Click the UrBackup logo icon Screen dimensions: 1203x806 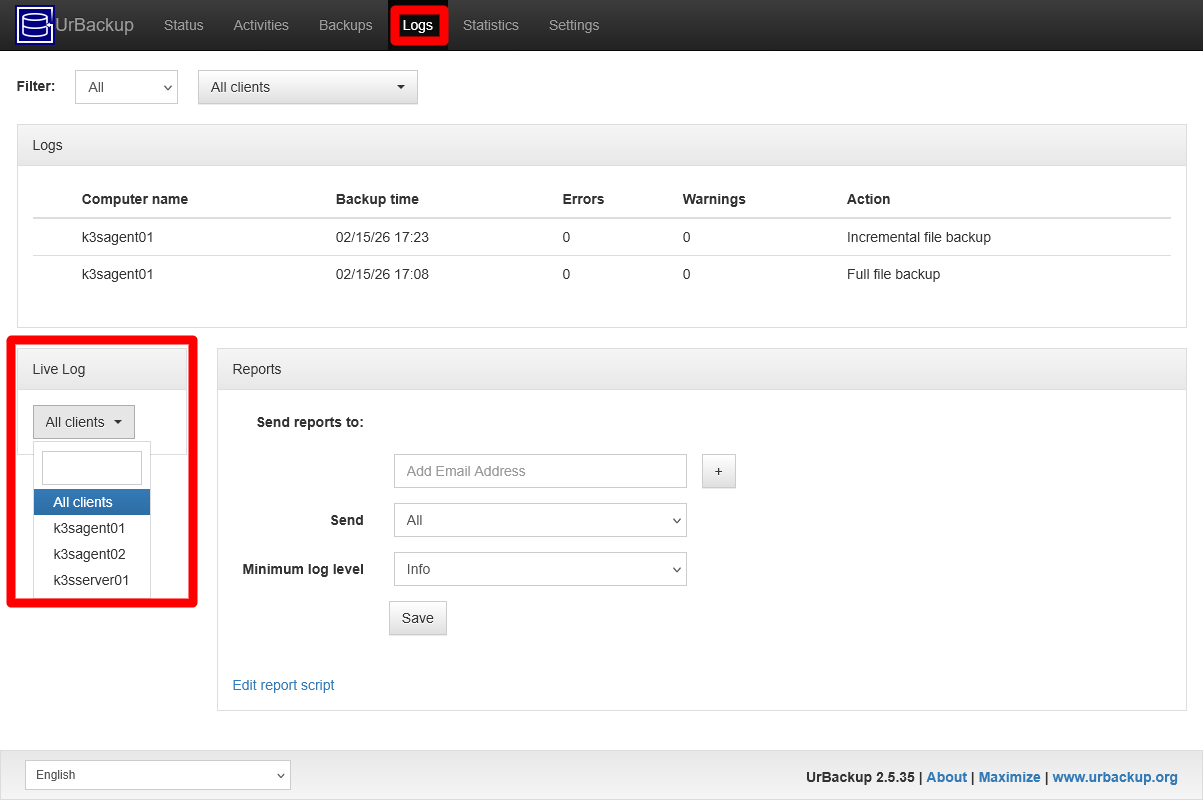[x=34, y=24]
